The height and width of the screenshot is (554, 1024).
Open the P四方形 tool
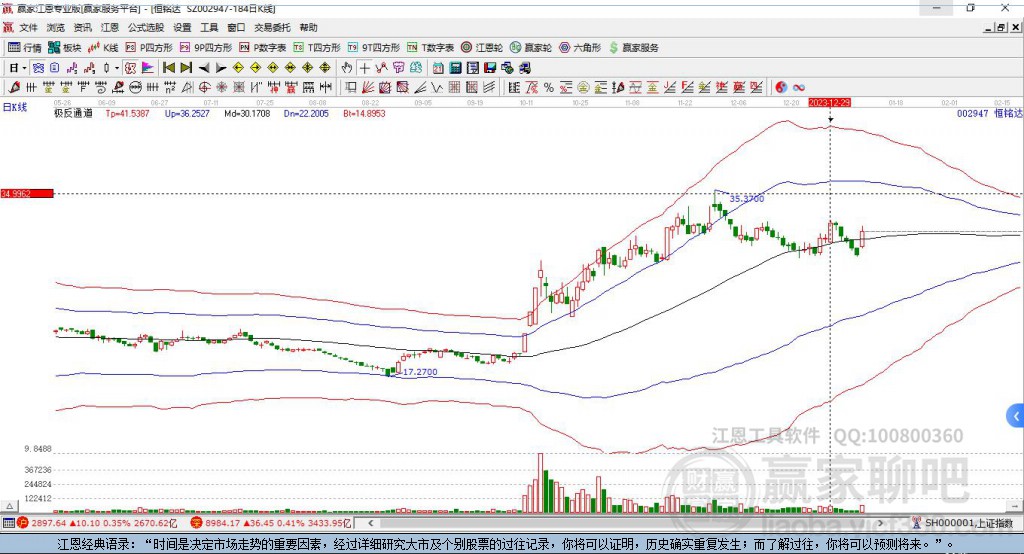(x=149, y=48)
